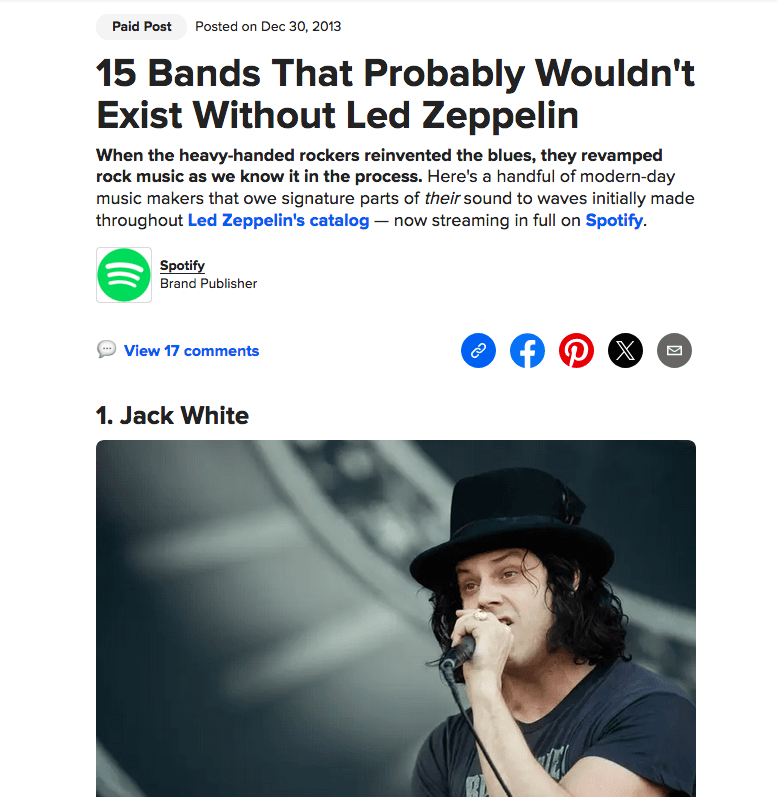Open the blue Spotify link in intro

coord(614,220)
